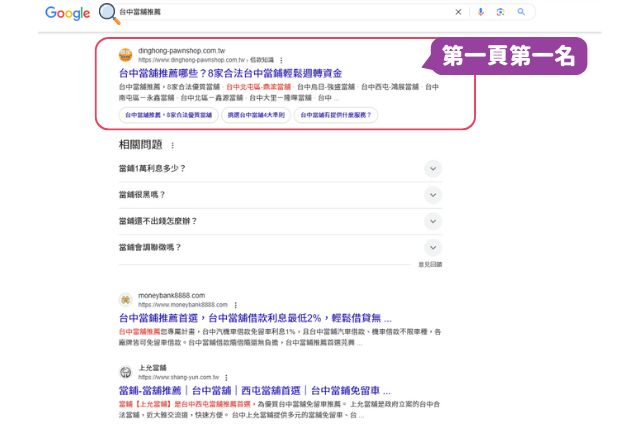Image resolution: width=640 pixels, height=427 pixels.
Task: Clear the search box with the X icon
Action: (458, 12)
